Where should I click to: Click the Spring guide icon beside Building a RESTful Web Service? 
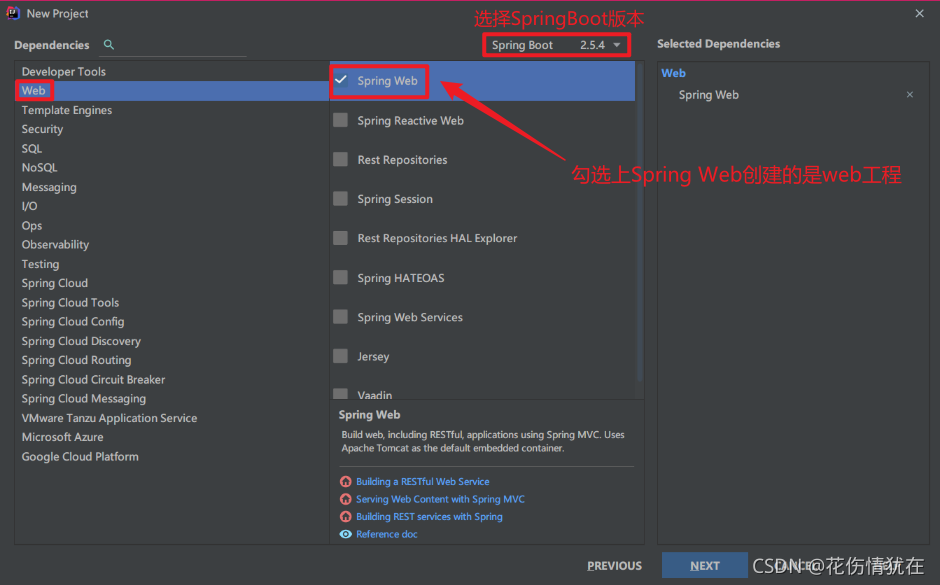click(x=345, y=481)
